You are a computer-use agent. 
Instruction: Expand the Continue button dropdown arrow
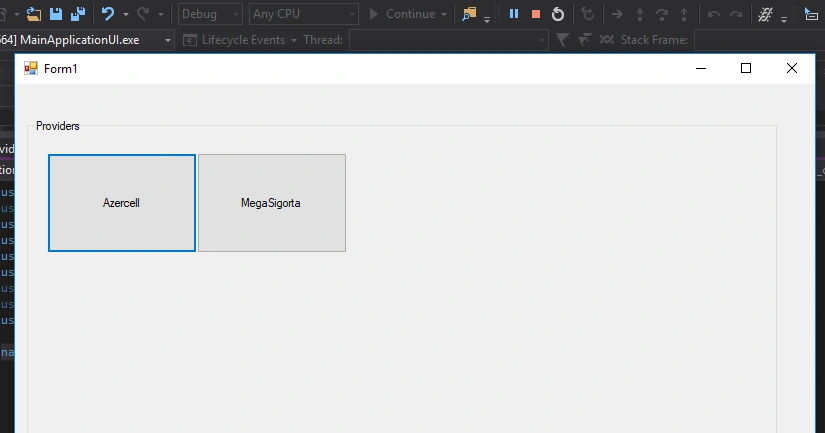tap(444, 15)
